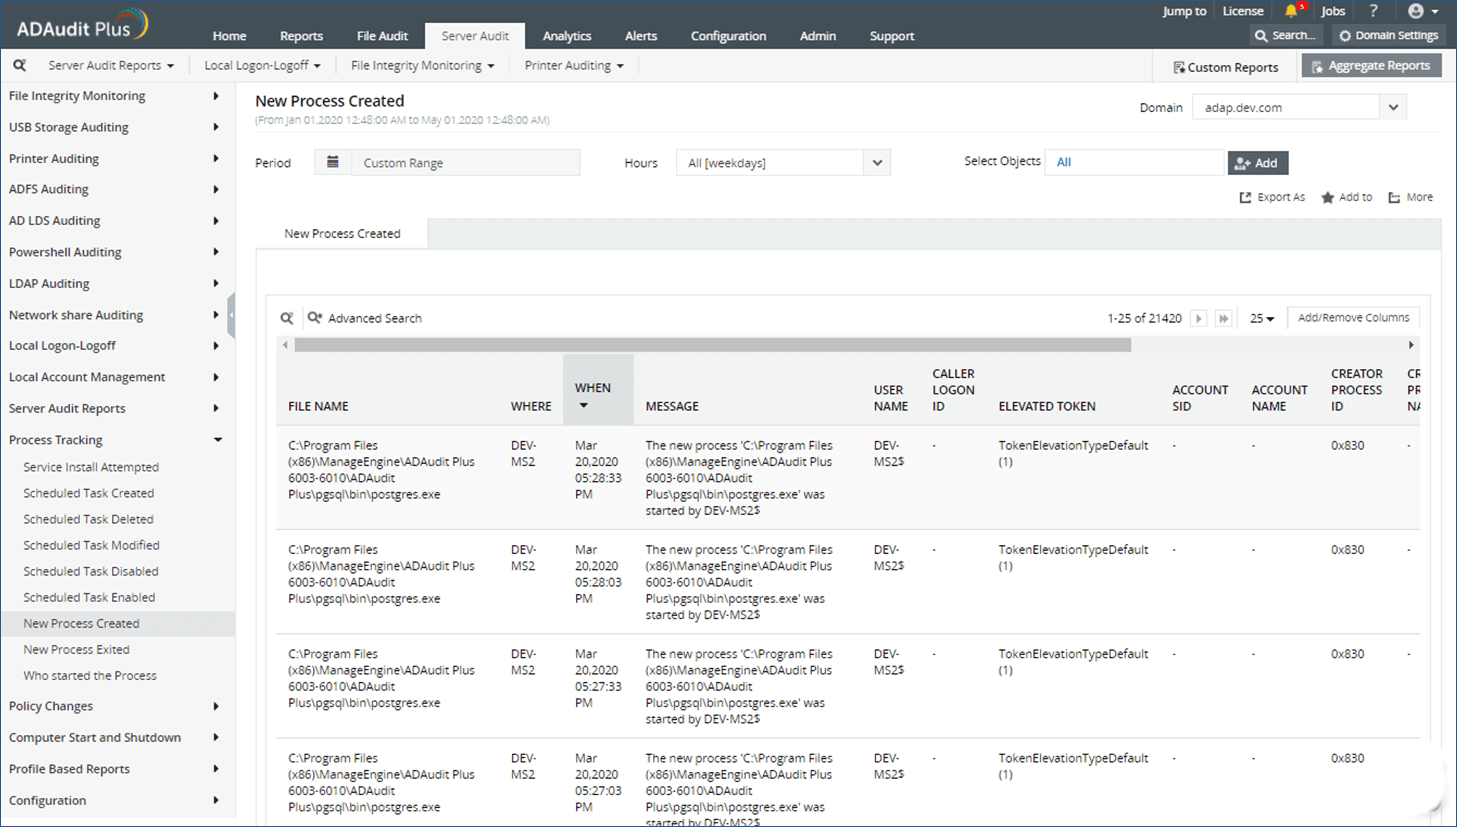Open the Domain dropdown

coord(1393,107)
